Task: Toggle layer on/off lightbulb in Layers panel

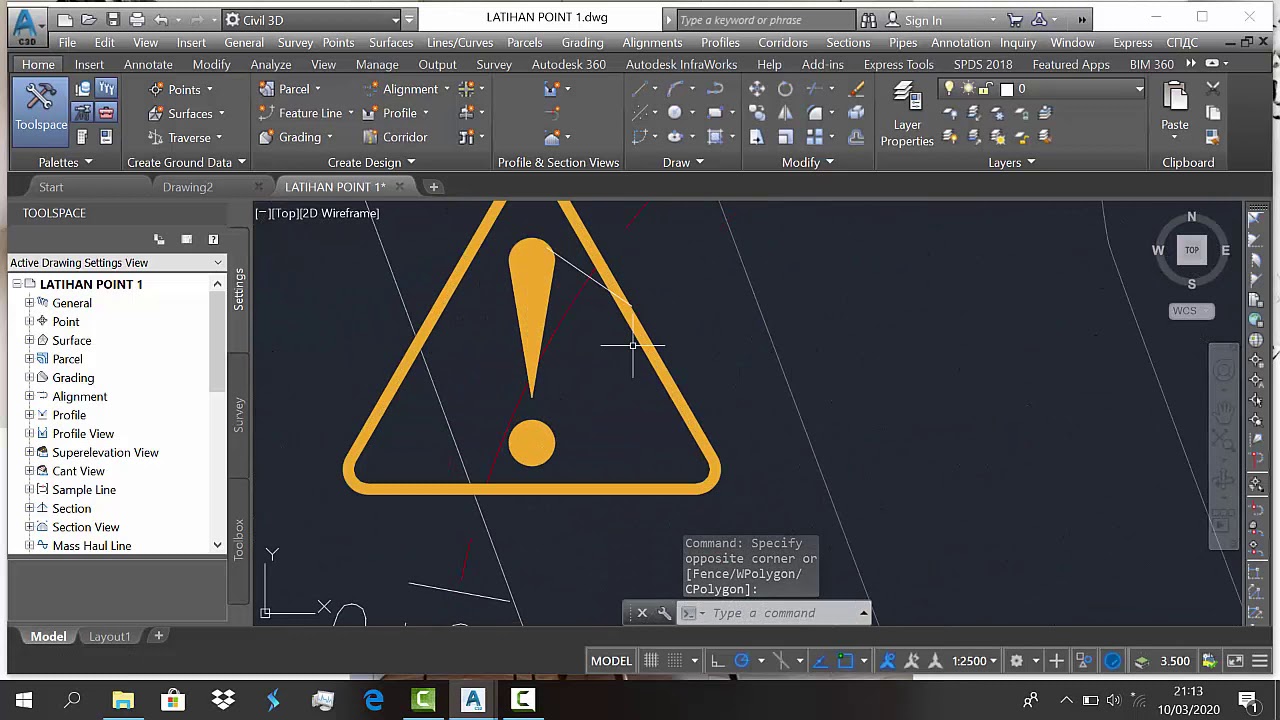Action: (x=949, y=89)
